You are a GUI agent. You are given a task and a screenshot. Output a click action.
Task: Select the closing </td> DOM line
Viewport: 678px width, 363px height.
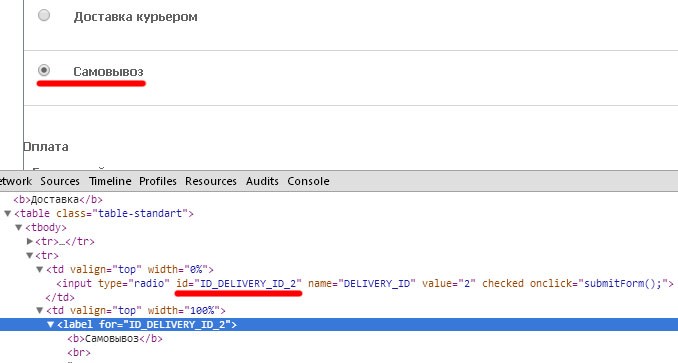tap(60, 297)
